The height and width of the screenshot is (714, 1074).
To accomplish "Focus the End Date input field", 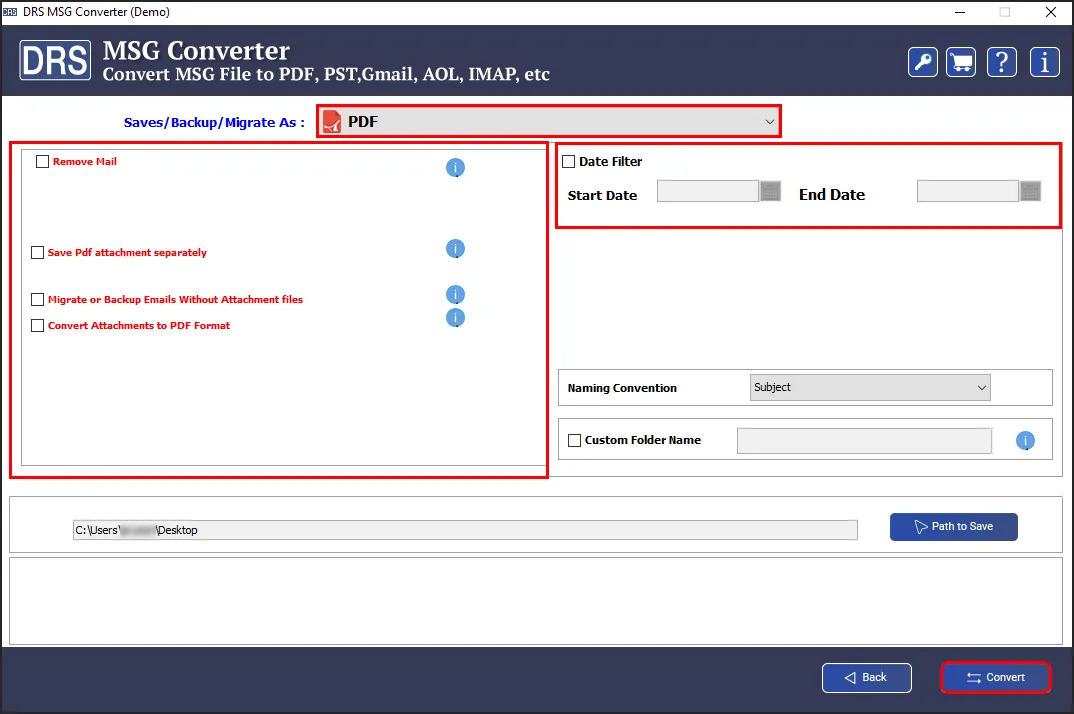I will pyautogui.click(x=968, y=191).
